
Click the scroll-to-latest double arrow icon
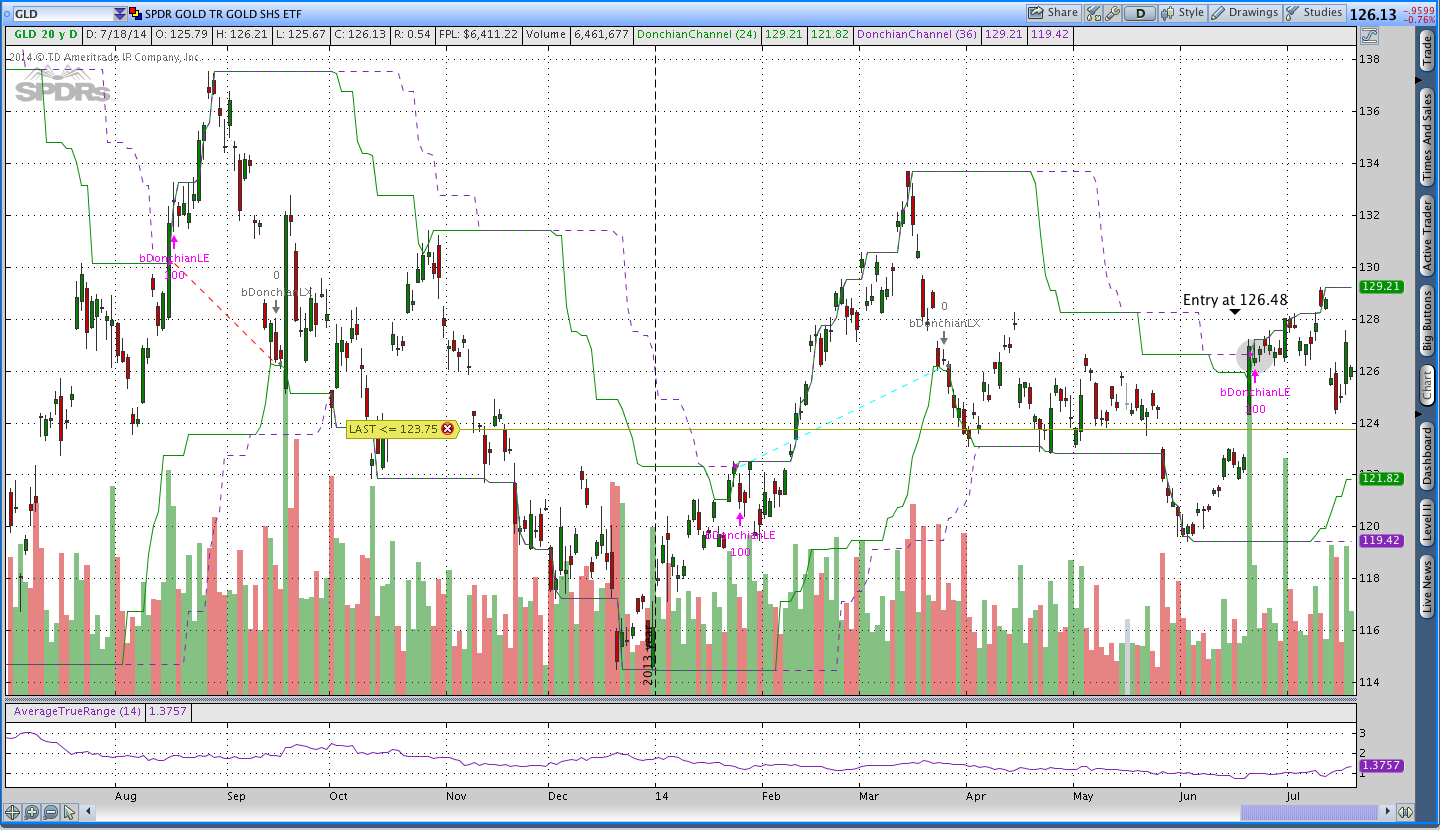coord(1405,812)
